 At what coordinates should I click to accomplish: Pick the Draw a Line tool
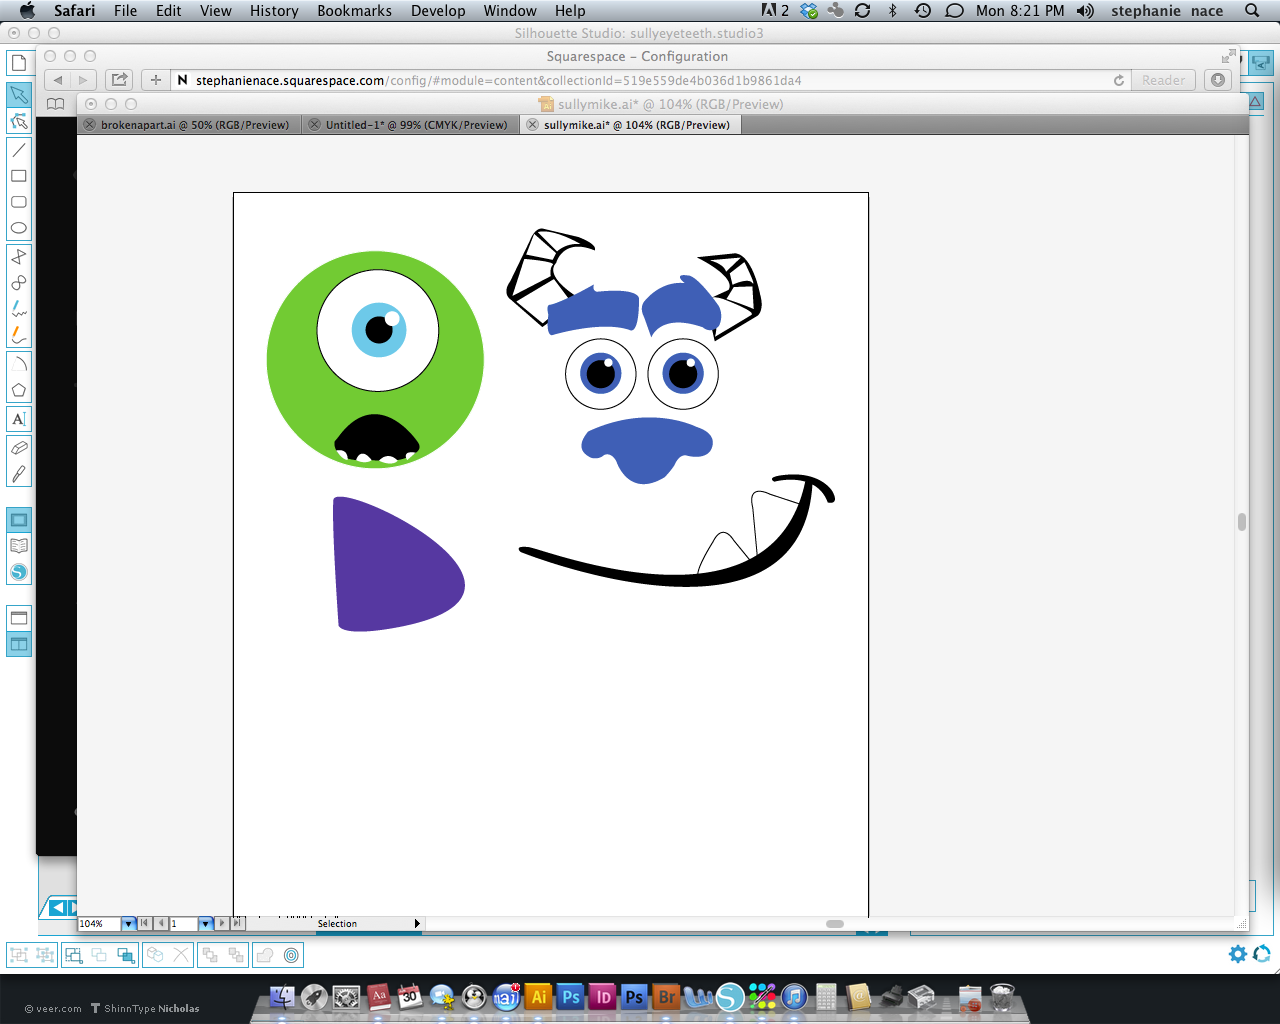point(19,150)
